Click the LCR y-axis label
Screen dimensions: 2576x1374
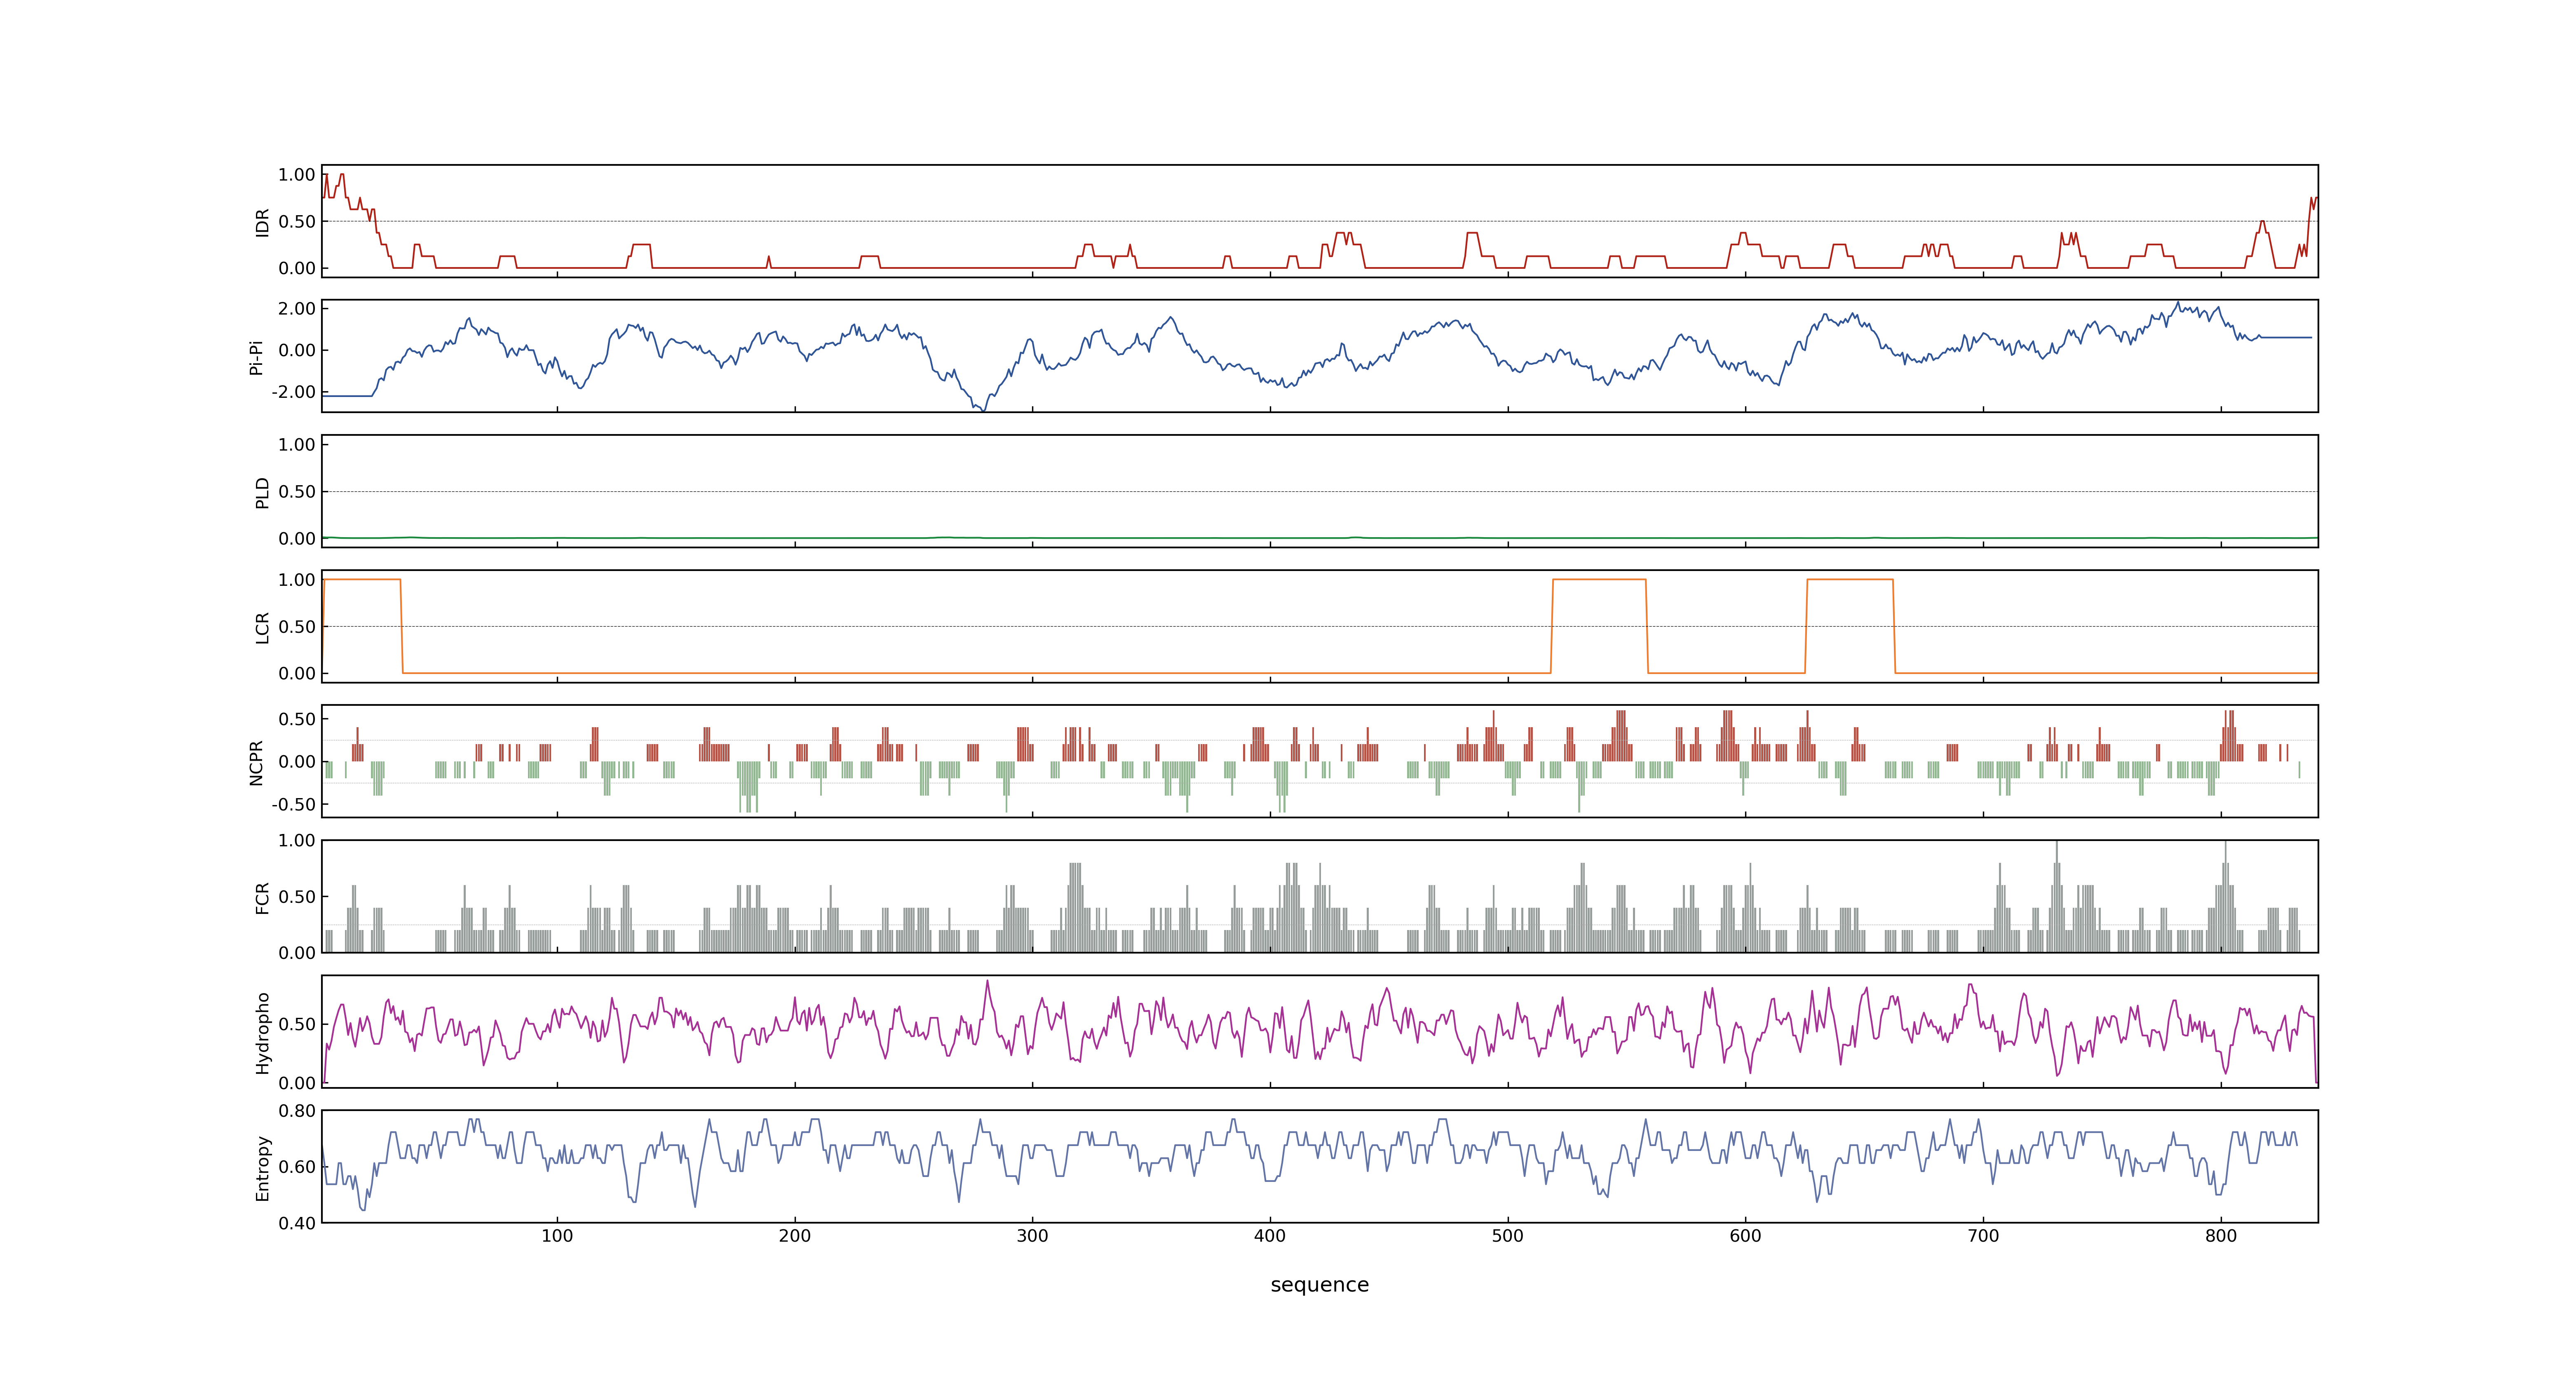pos(263,627)
